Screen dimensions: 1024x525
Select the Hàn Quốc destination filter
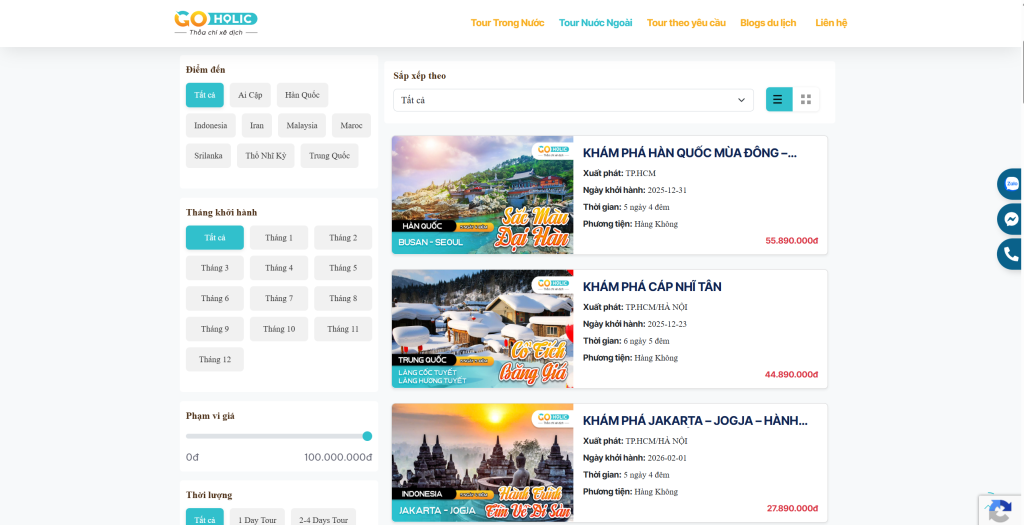pos(302,95)
